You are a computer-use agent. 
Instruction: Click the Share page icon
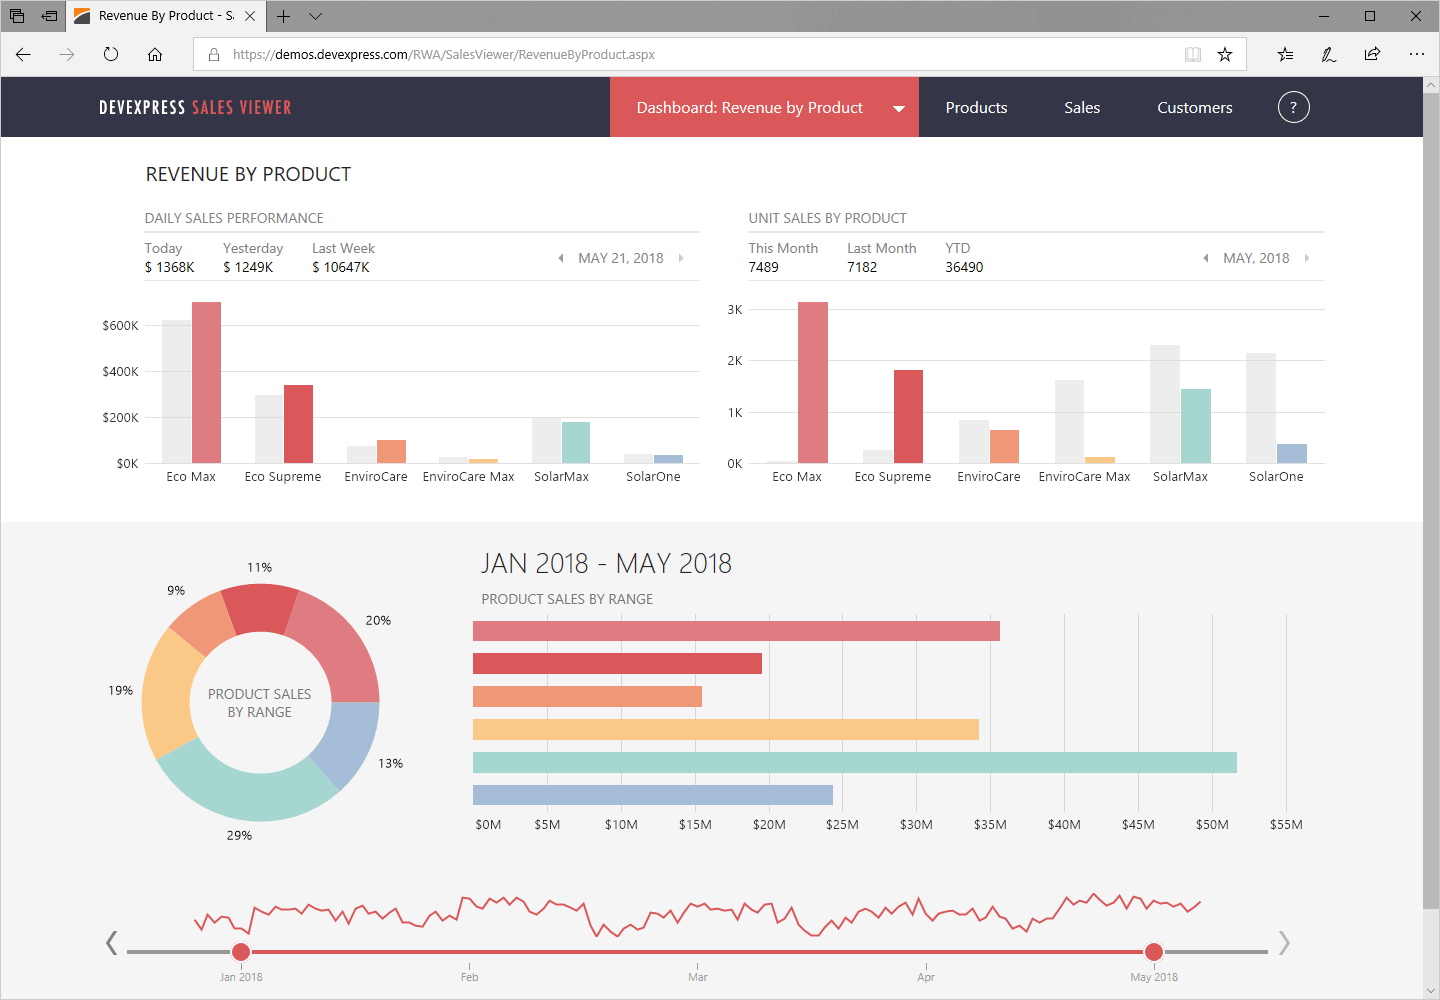click(1372, 54)
